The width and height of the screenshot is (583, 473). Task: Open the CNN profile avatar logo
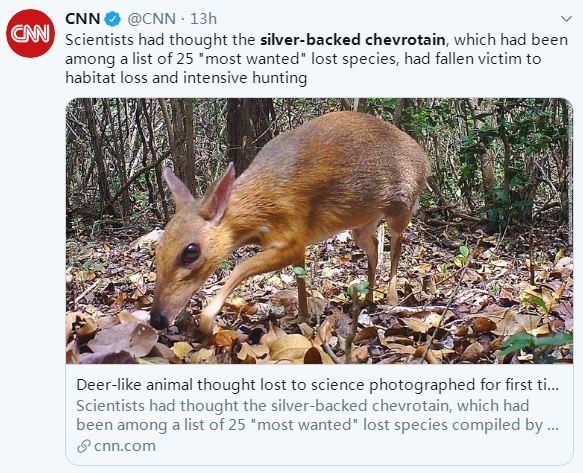point(30,33)
